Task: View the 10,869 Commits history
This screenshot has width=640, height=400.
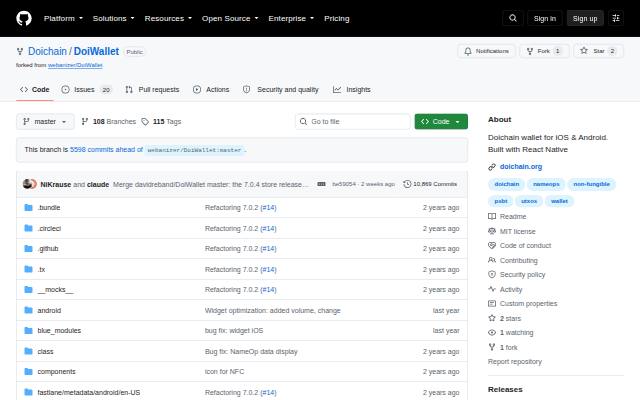Action: (x=430, y=184)
